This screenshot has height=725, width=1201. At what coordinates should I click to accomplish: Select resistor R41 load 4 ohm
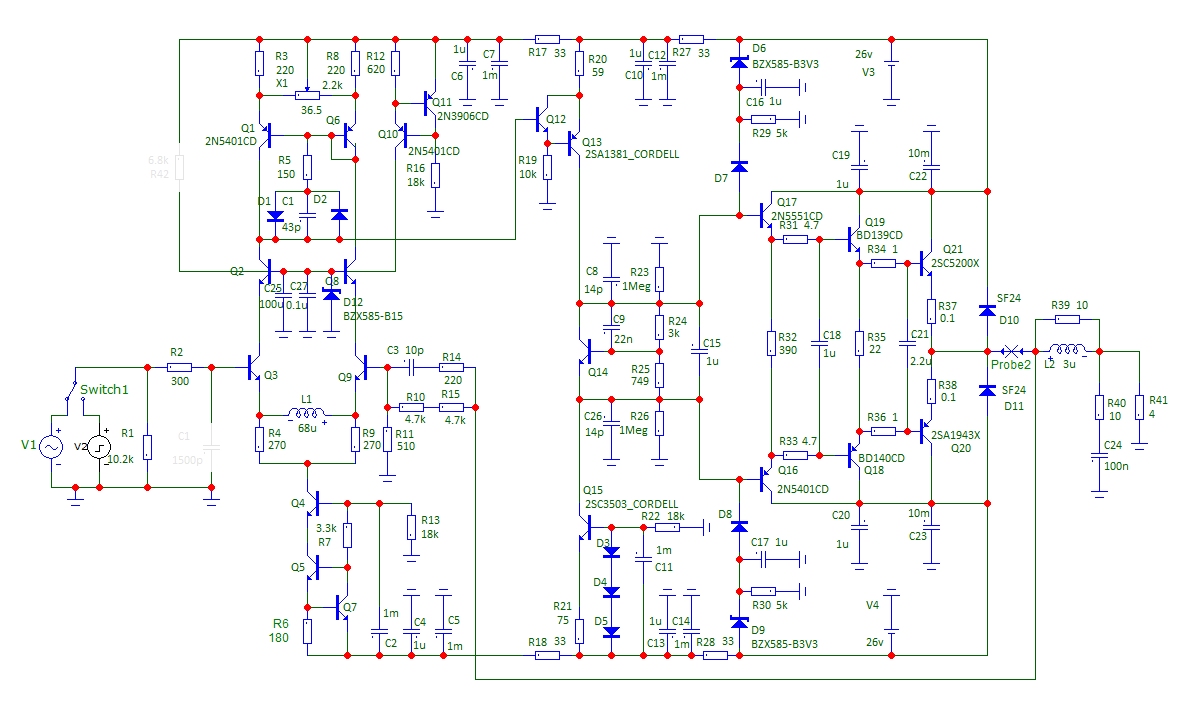click(x=1139, y=408)
